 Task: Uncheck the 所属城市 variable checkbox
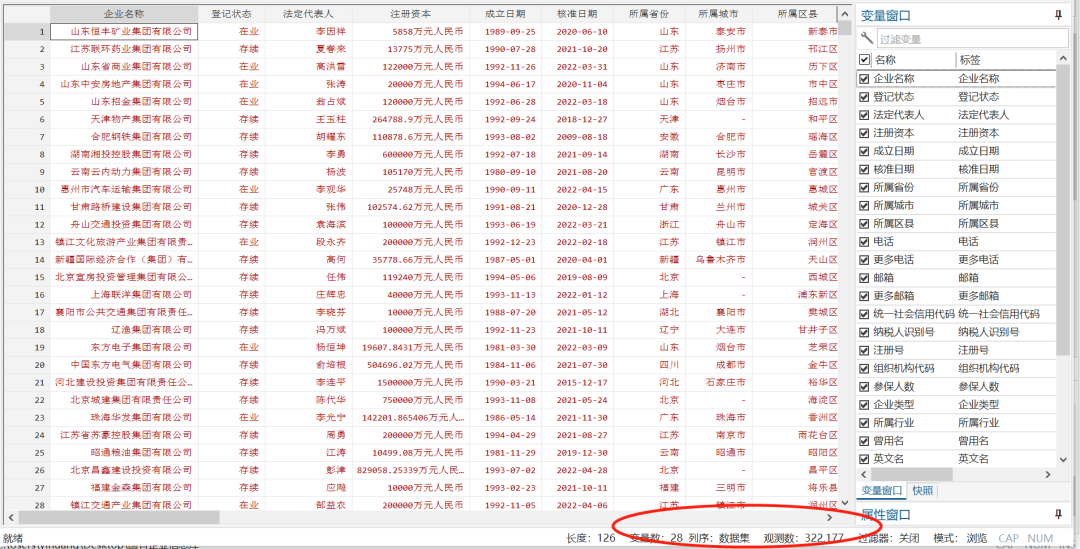(x=864, y=205)
